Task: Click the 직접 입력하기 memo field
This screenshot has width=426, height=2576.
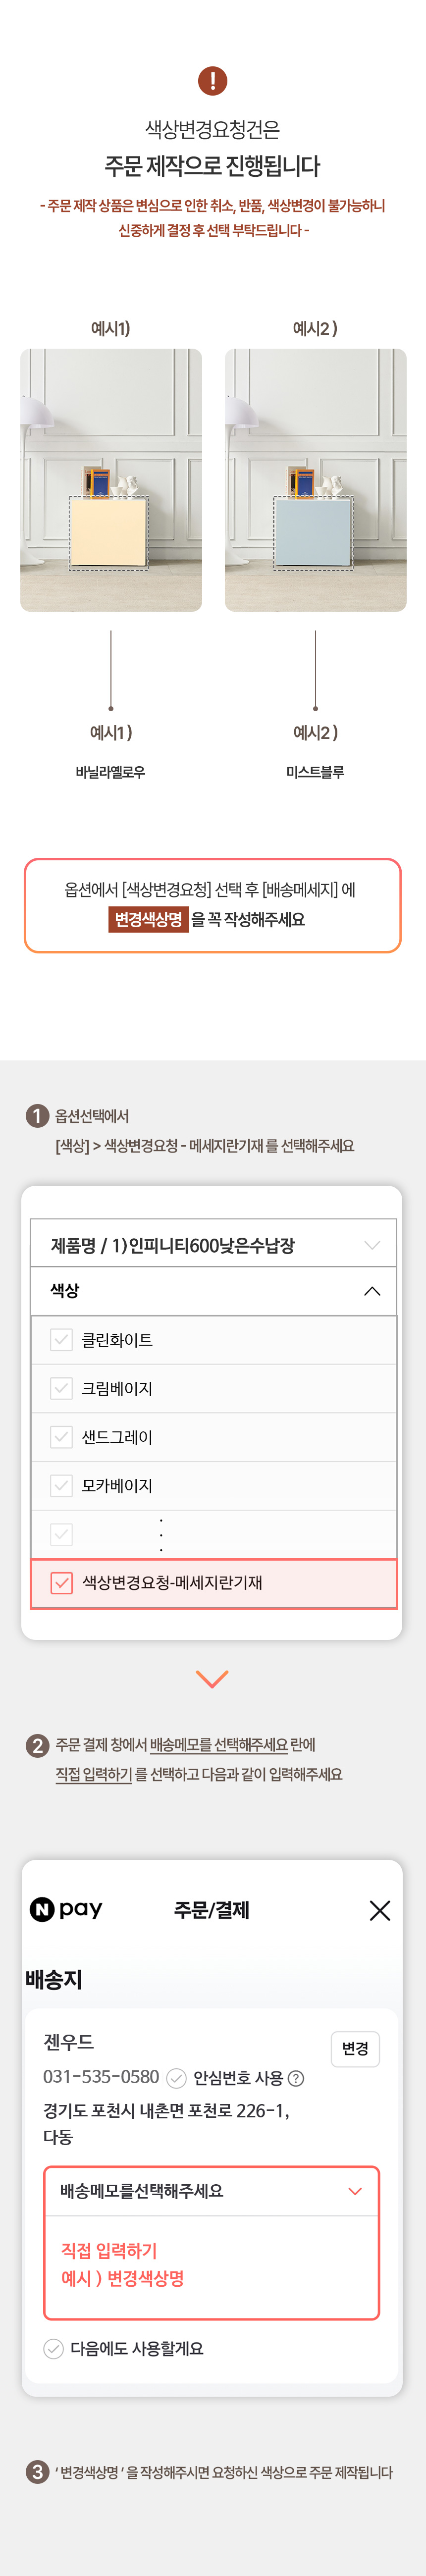Action: (x=212, y=2264)
